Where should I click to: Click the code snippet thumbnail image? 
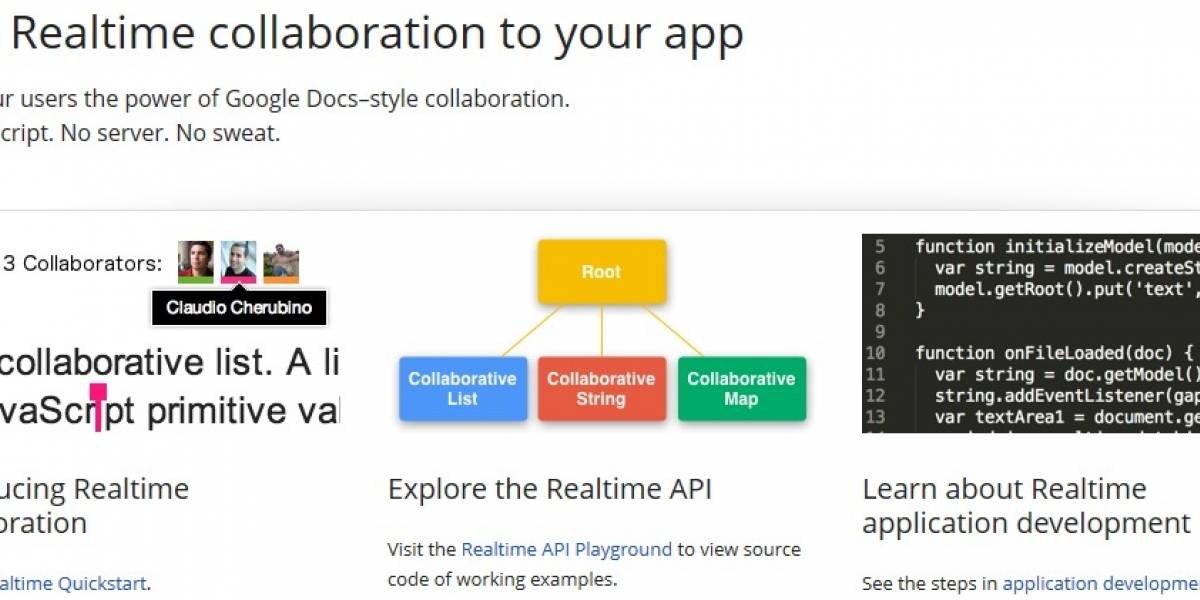1031,333
